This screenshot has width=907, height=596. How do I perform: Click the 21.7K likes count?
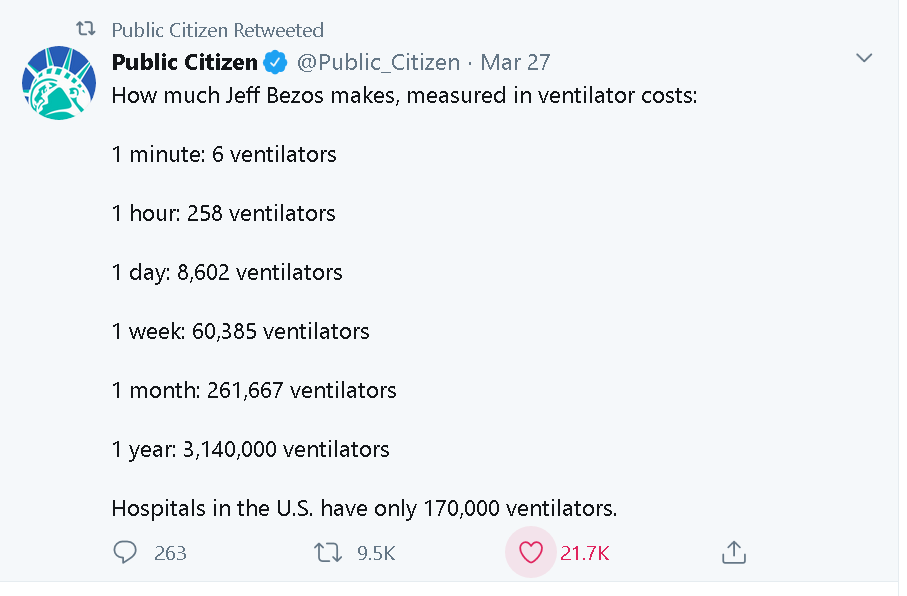coord(584,553)
